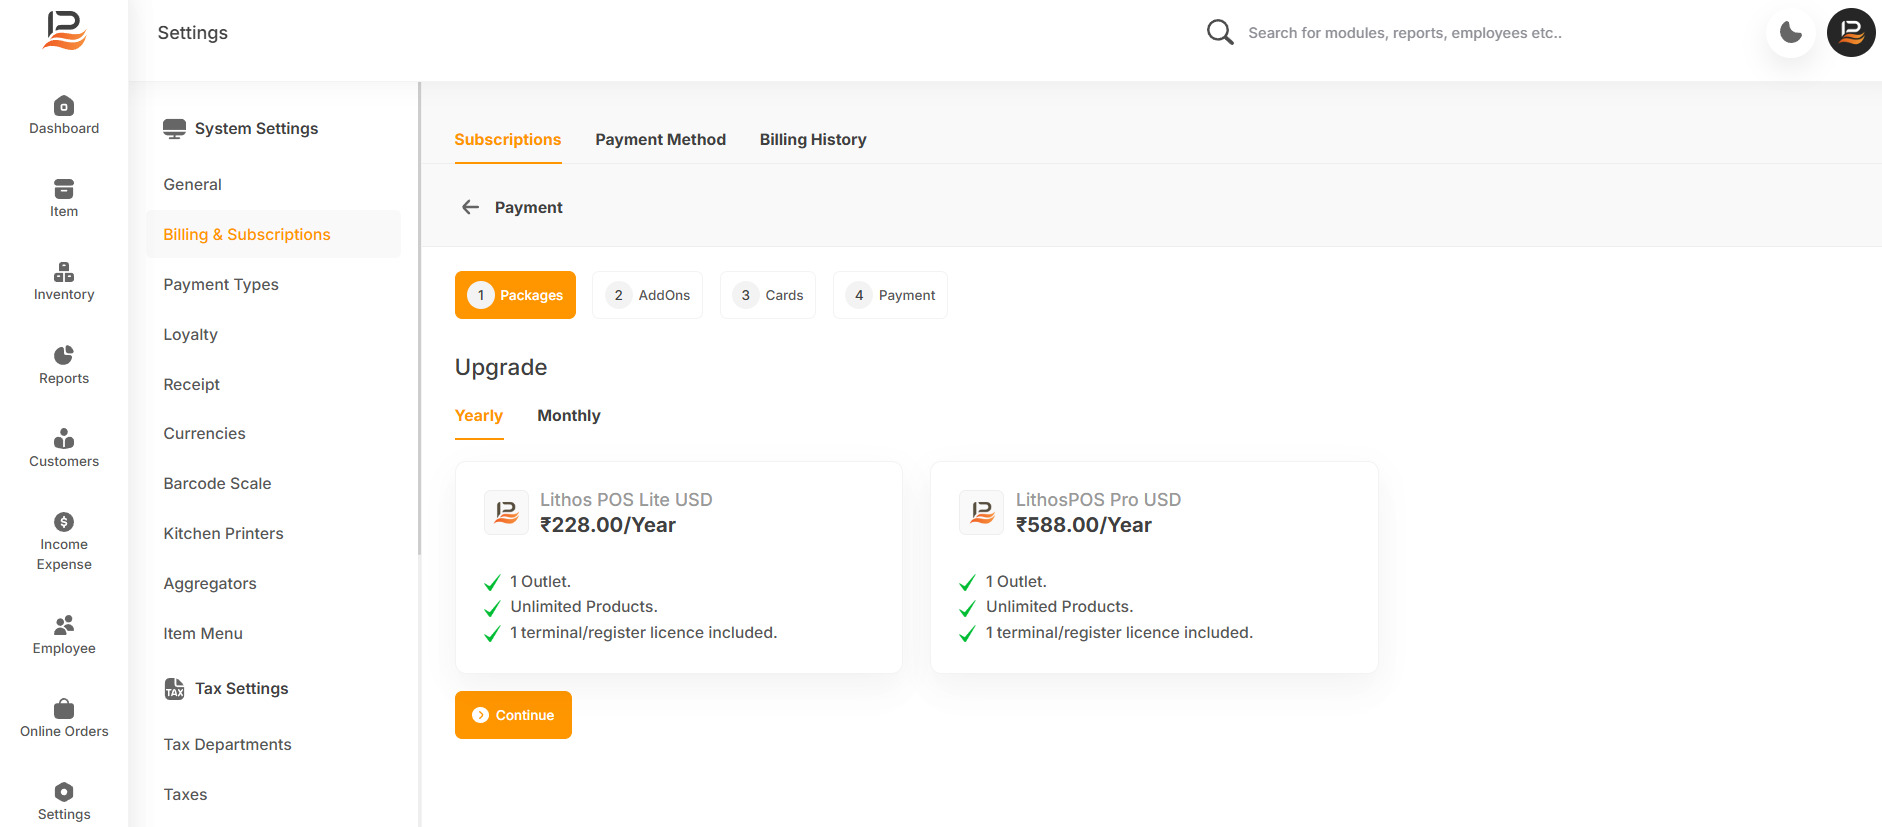Click the ₹588.00/Year price text
Screen dimensions: 1882x827
tap(1084, 525)
